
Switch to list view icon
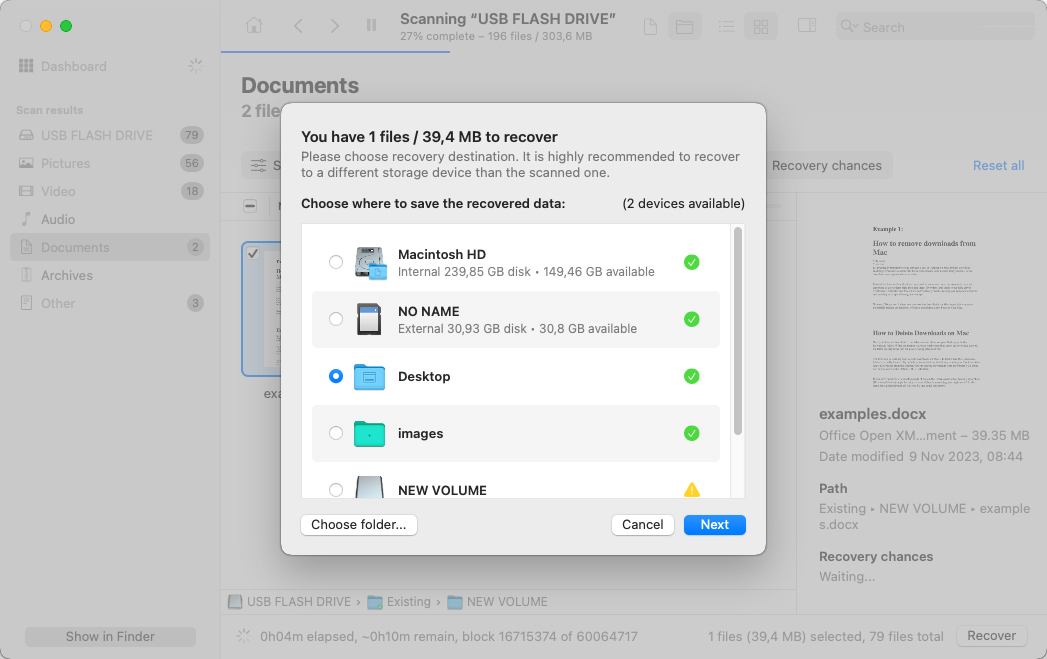coord(727,27)
